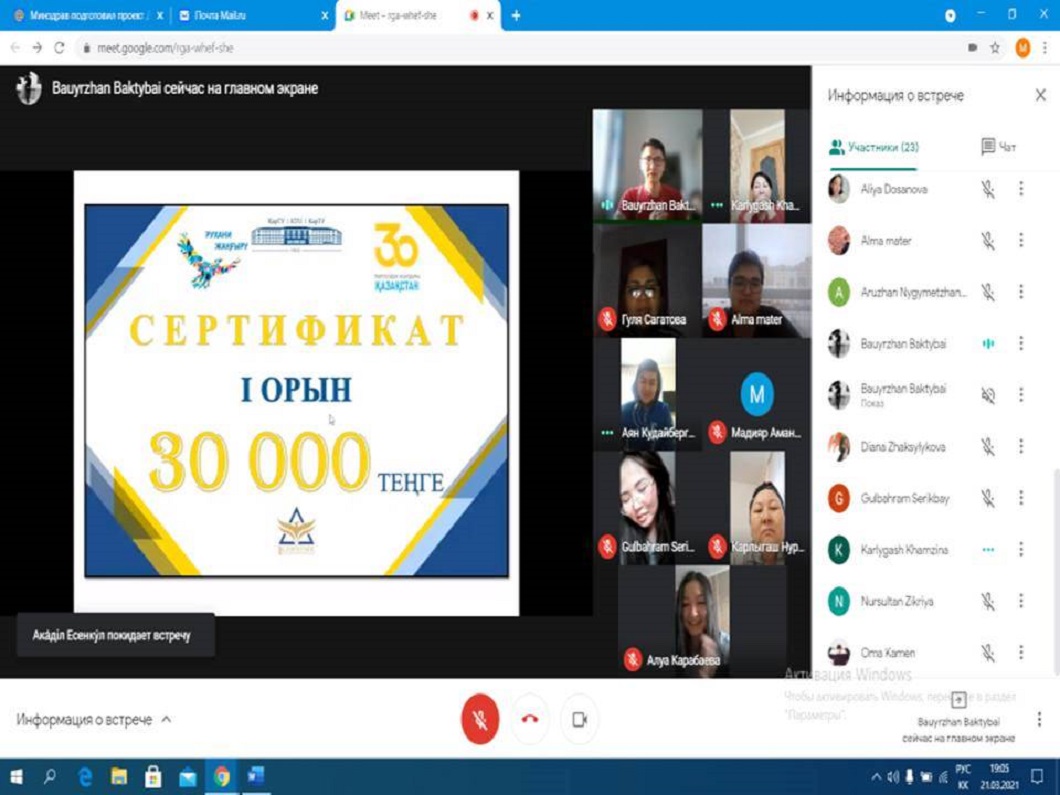Image resolution: width=1060 pixels, height=795 pixels.
Task: Switch to the Почта Mail.ru browser tab
Action: point(250,16)
